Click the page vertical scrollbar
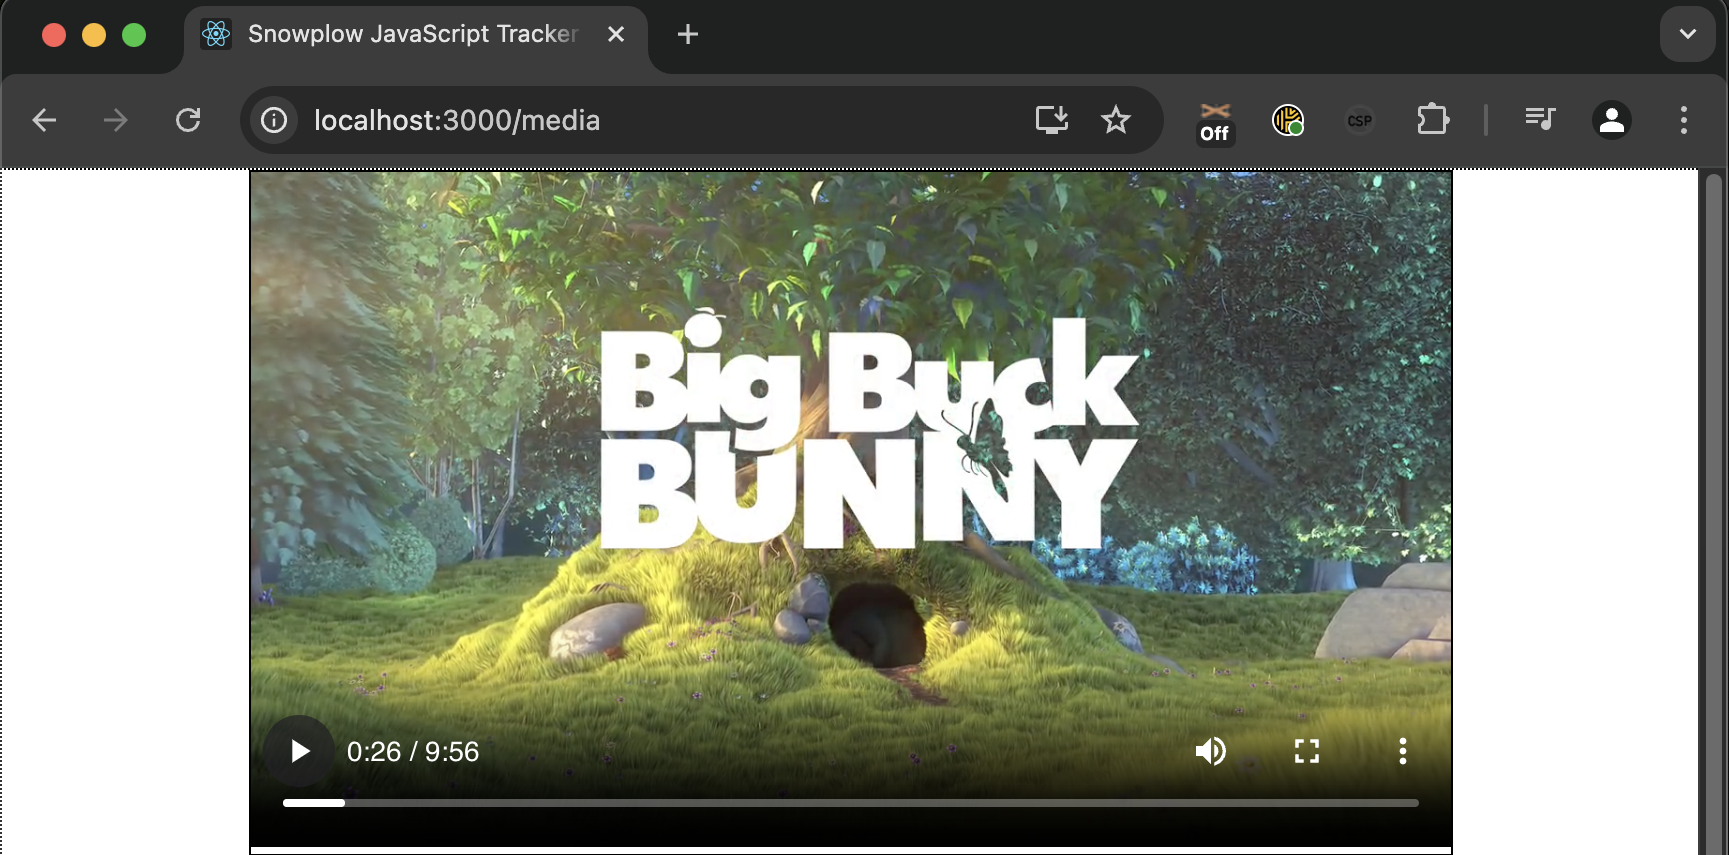The width and height of the screenshot is (1729, 855). pyautogui.click(x=1714, y=512)
